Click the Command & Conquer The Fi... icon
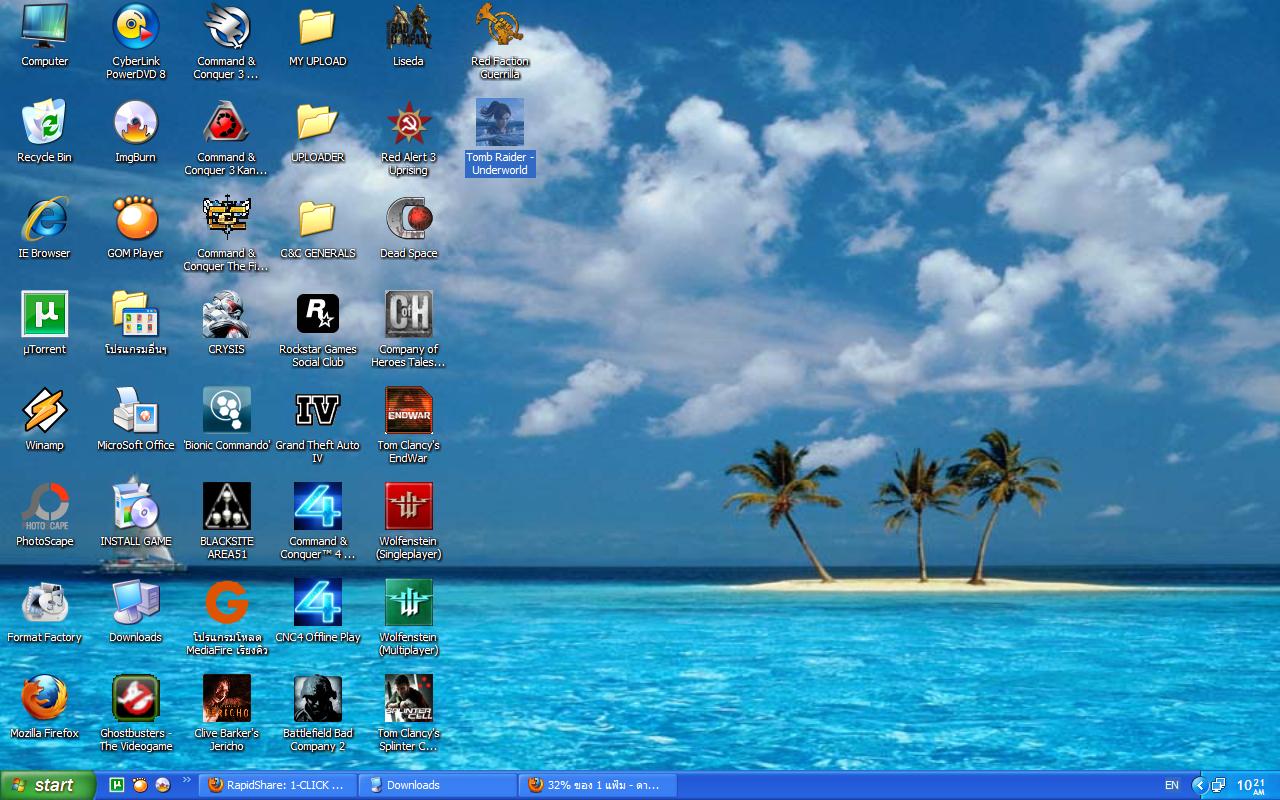1280x800 pixels. pyautogui.click(x=226, y=219)
